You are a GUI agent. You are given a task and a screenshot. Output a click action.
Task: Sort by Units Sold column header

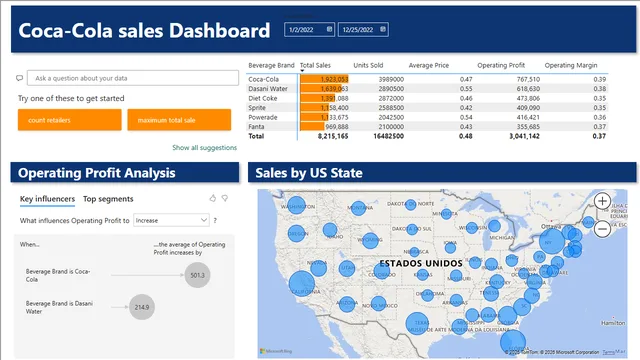click(x=368, y=65)
